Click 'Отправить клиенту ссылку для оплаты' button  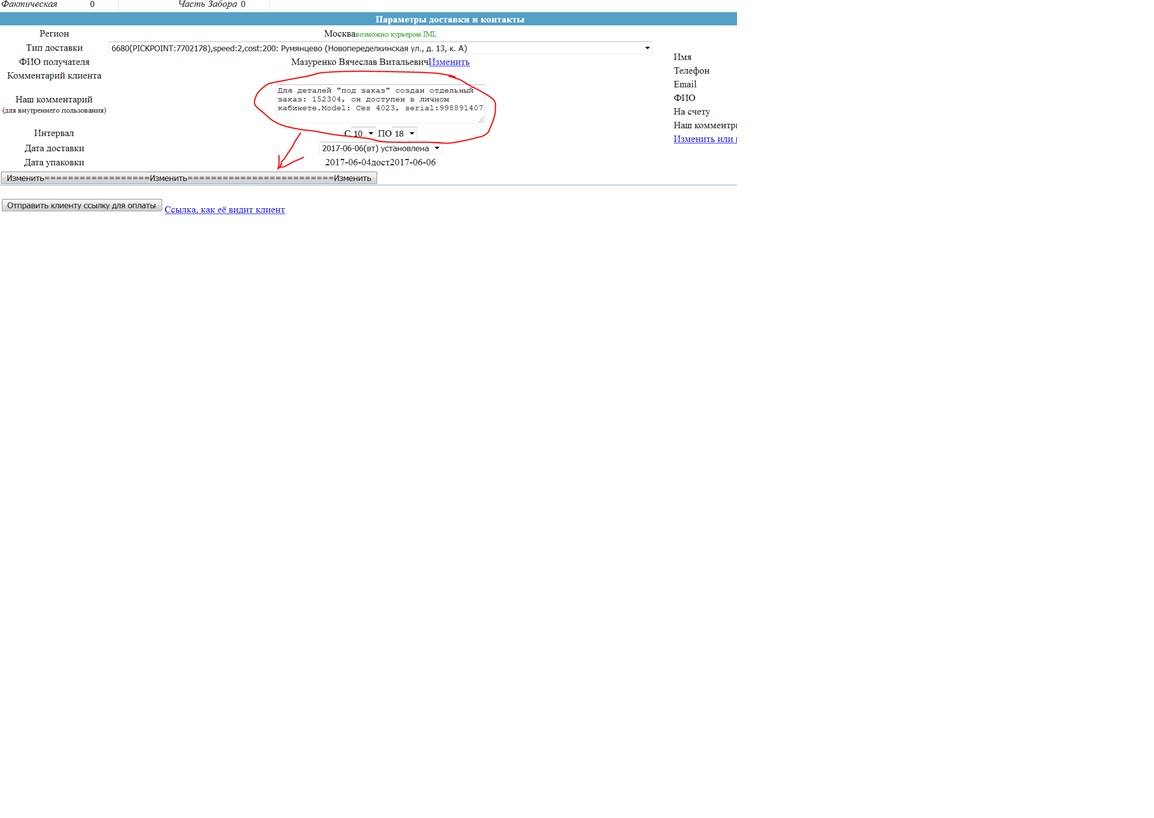(x=82, y=205)
